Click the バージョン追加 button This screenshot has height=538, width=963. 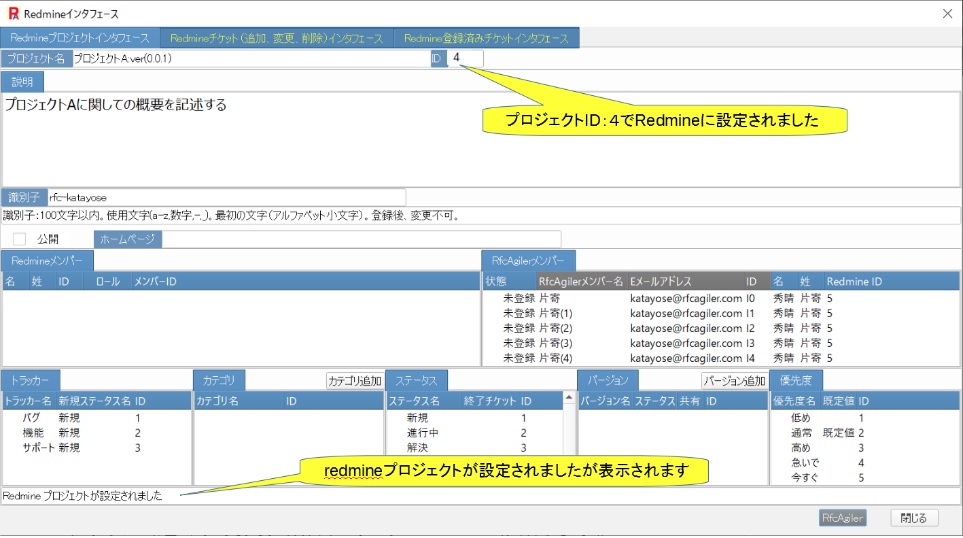point(735,381)
